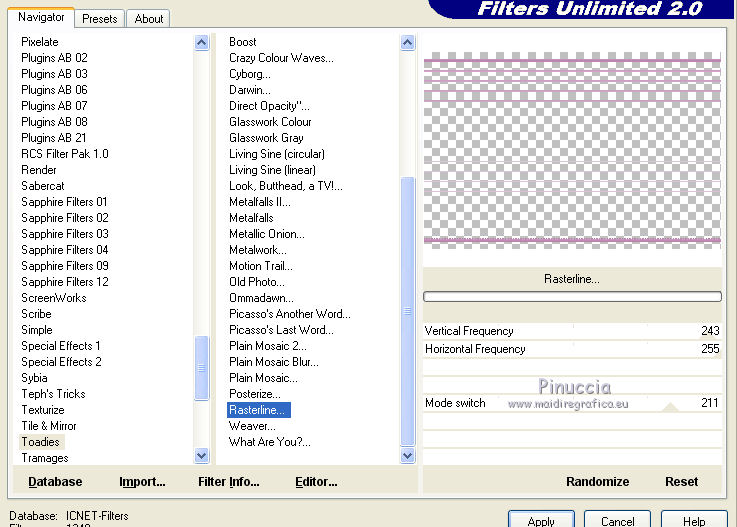Choose the Cyborg filter

(x=250, y=74)
